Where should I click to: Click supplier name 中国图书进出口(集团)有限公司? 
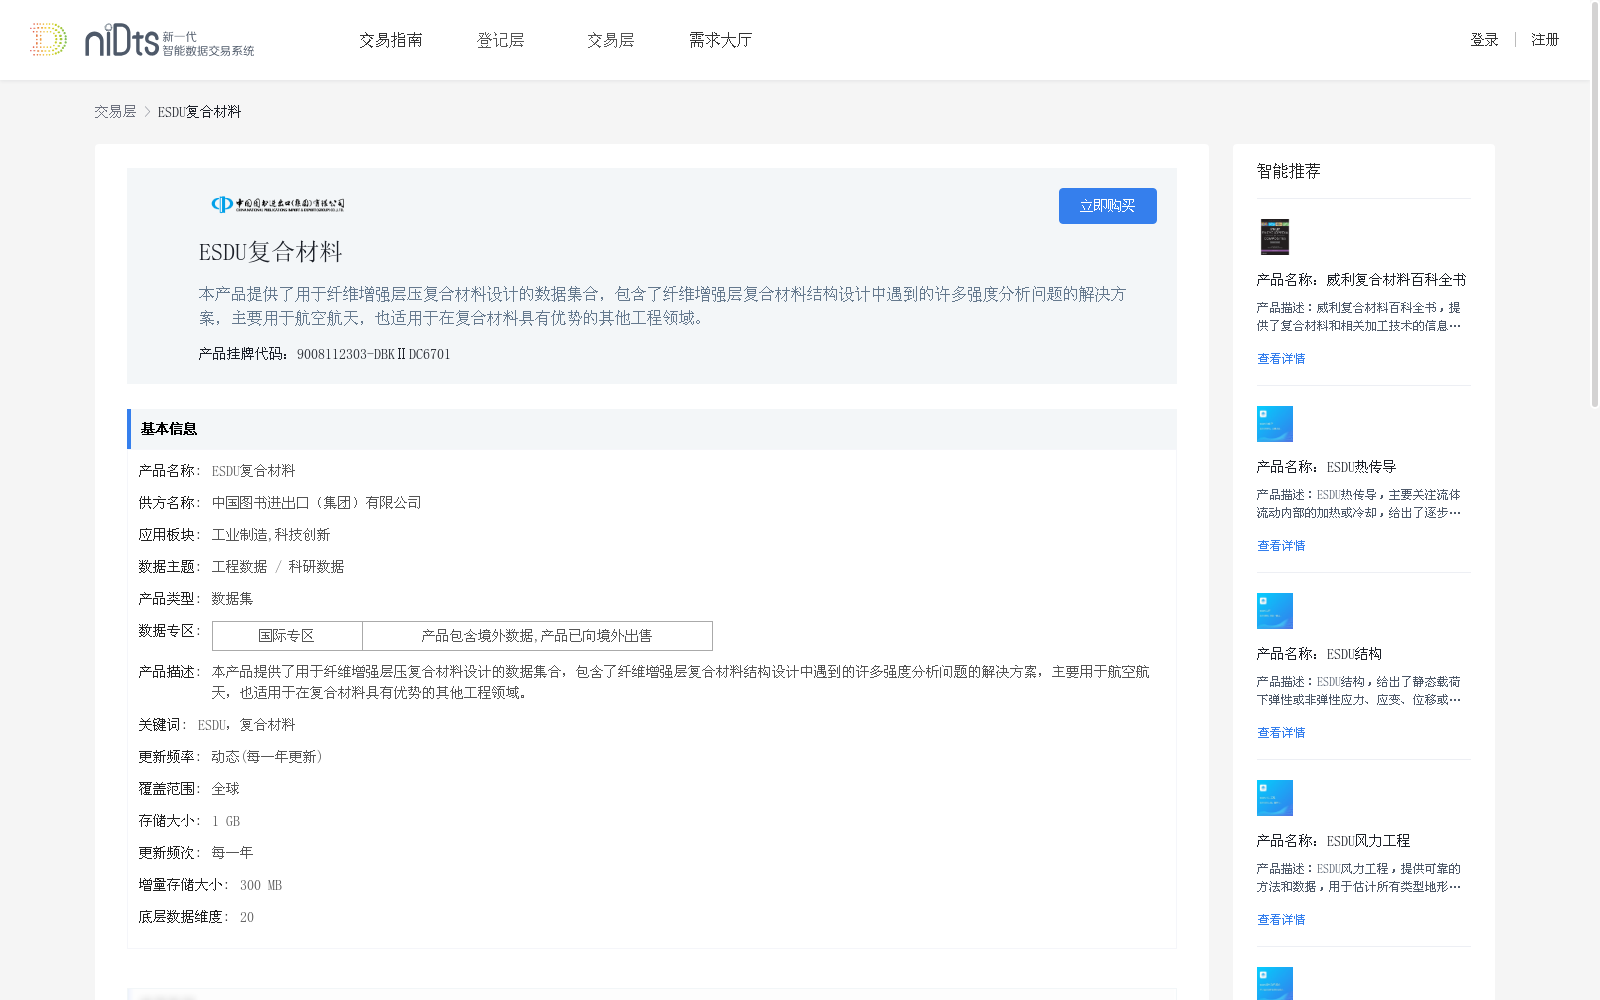pos(317,503)
